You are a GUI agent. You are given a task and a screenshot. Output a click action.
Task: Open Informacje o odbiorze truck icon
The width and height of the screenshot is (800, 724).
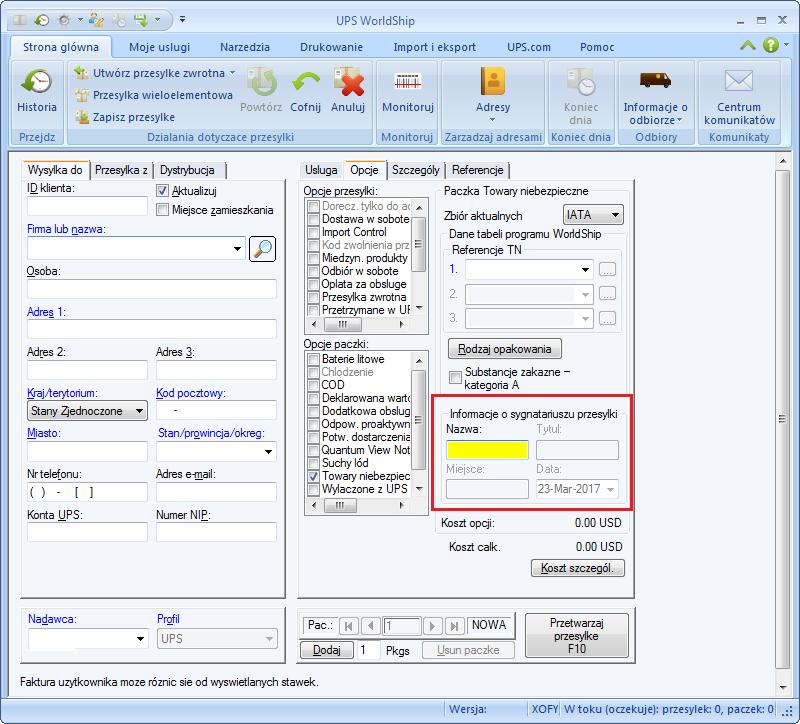[x=656, y=80]
